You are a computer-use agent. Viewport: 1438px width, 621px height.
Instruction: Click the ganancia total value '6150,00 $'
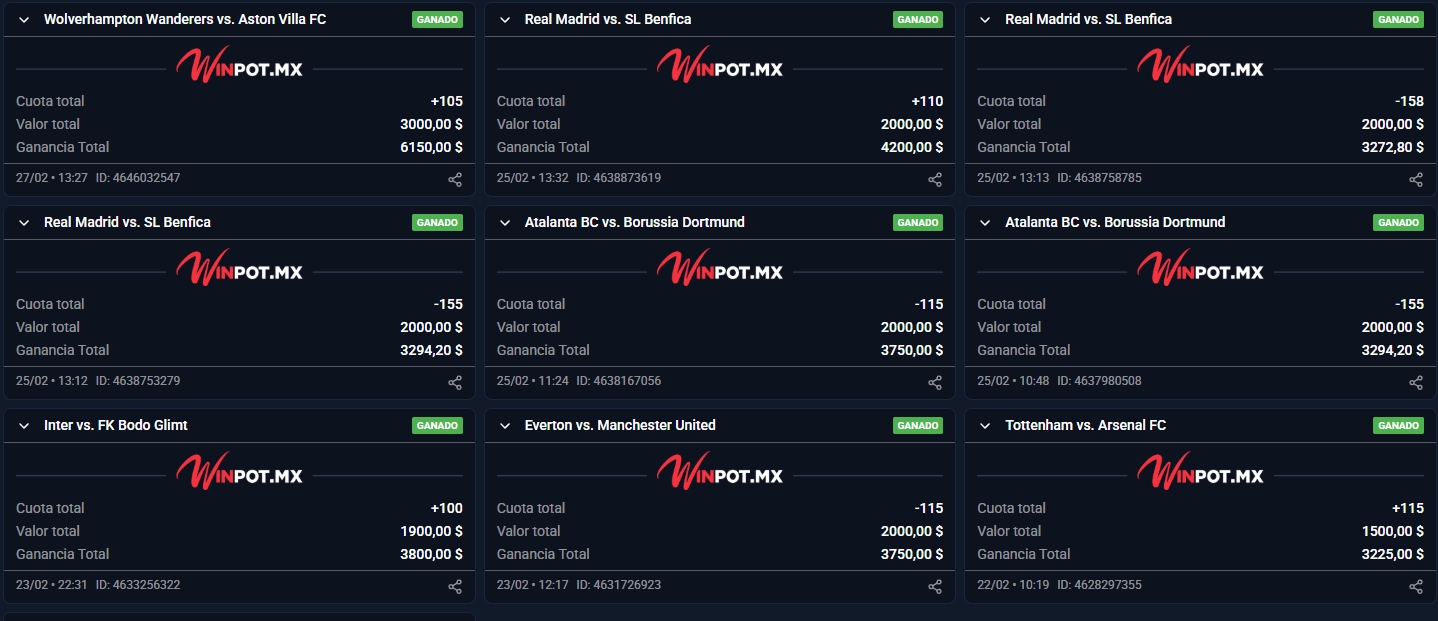(x=430, y=147)
